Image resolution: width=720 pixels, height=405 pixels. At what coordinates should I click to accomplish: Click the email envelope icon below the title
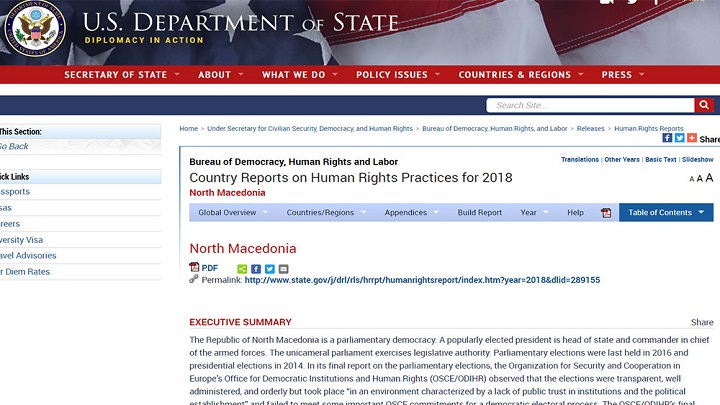[284, 269]
